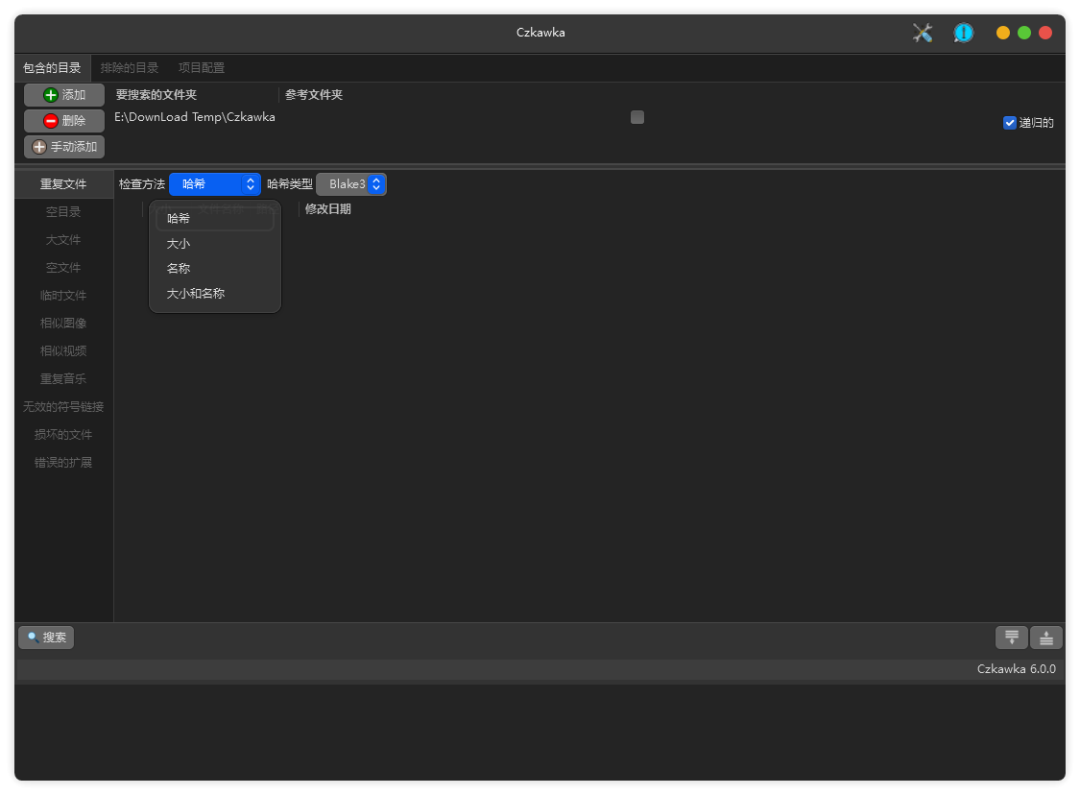Click the magnifier Search icon
Viewport: 1080px width, 795px height.
coord(33,637)
